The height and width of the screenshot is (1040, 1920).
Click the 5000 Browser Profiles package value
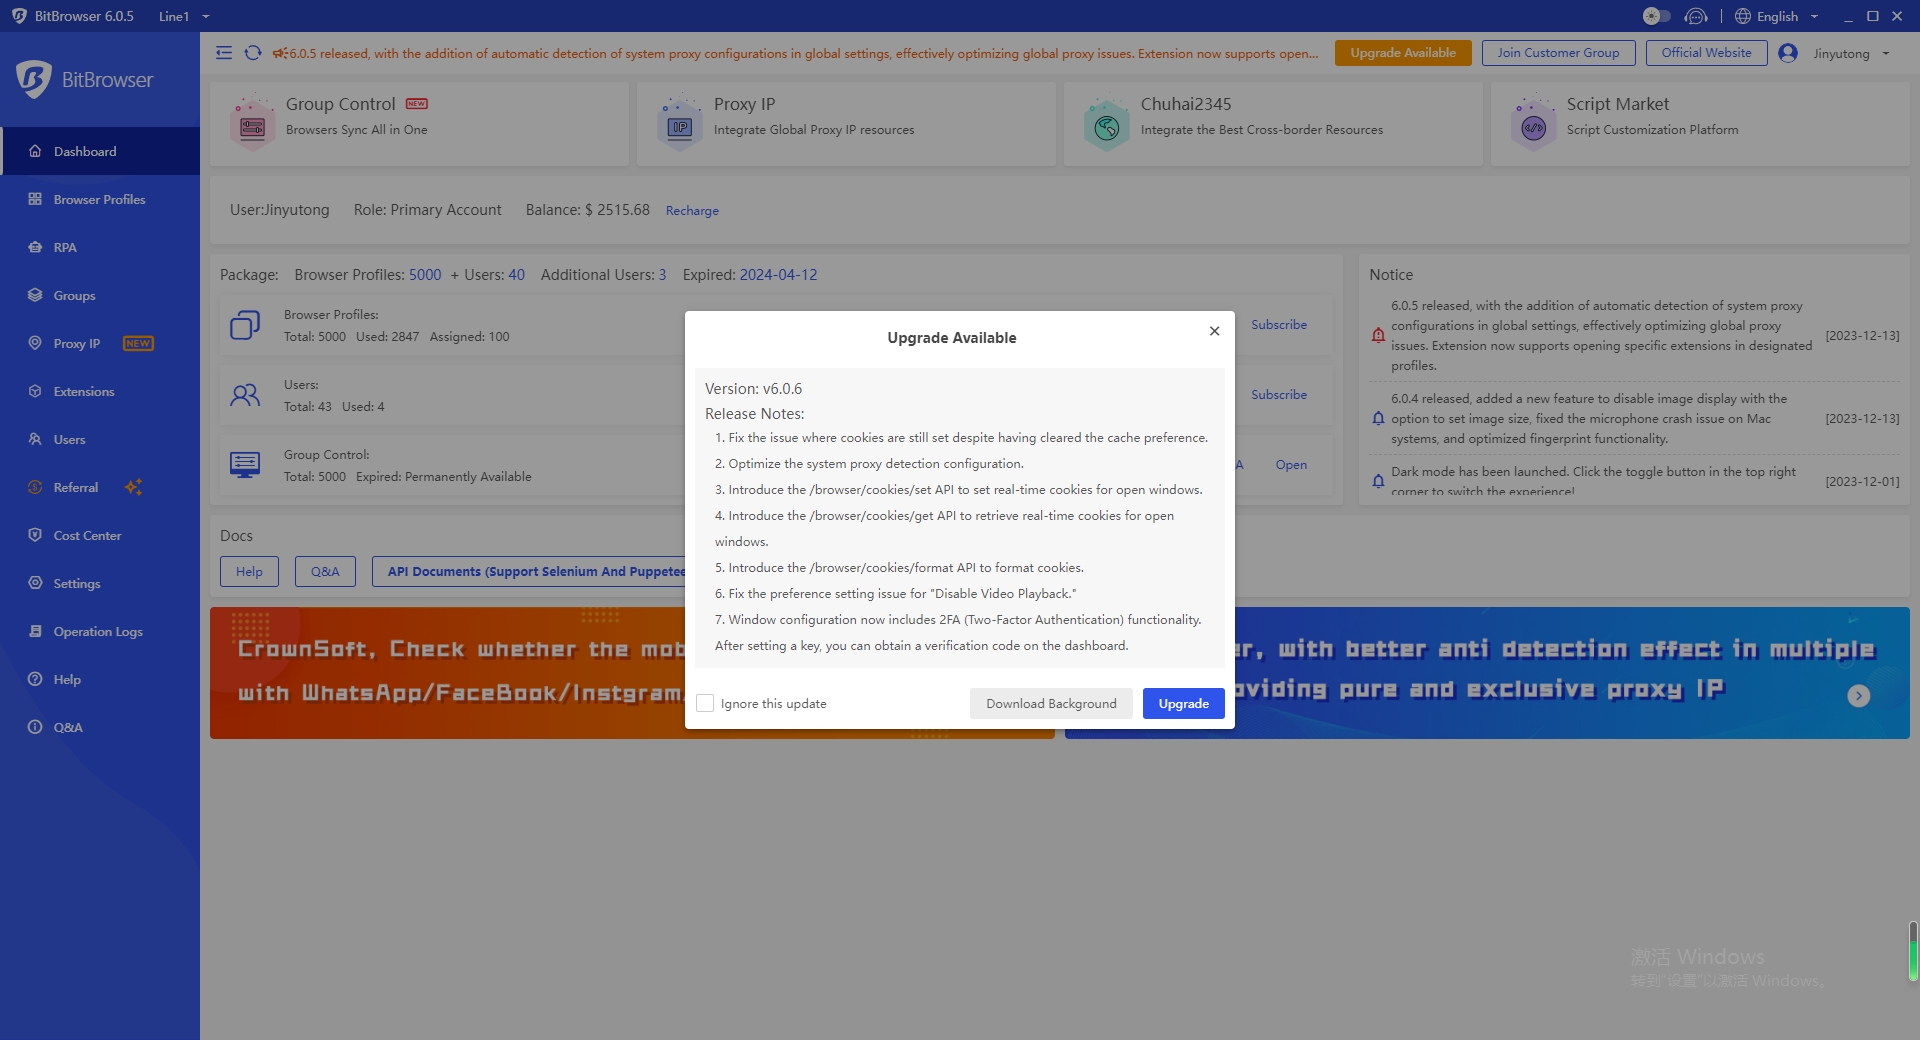tap(425, 275)
